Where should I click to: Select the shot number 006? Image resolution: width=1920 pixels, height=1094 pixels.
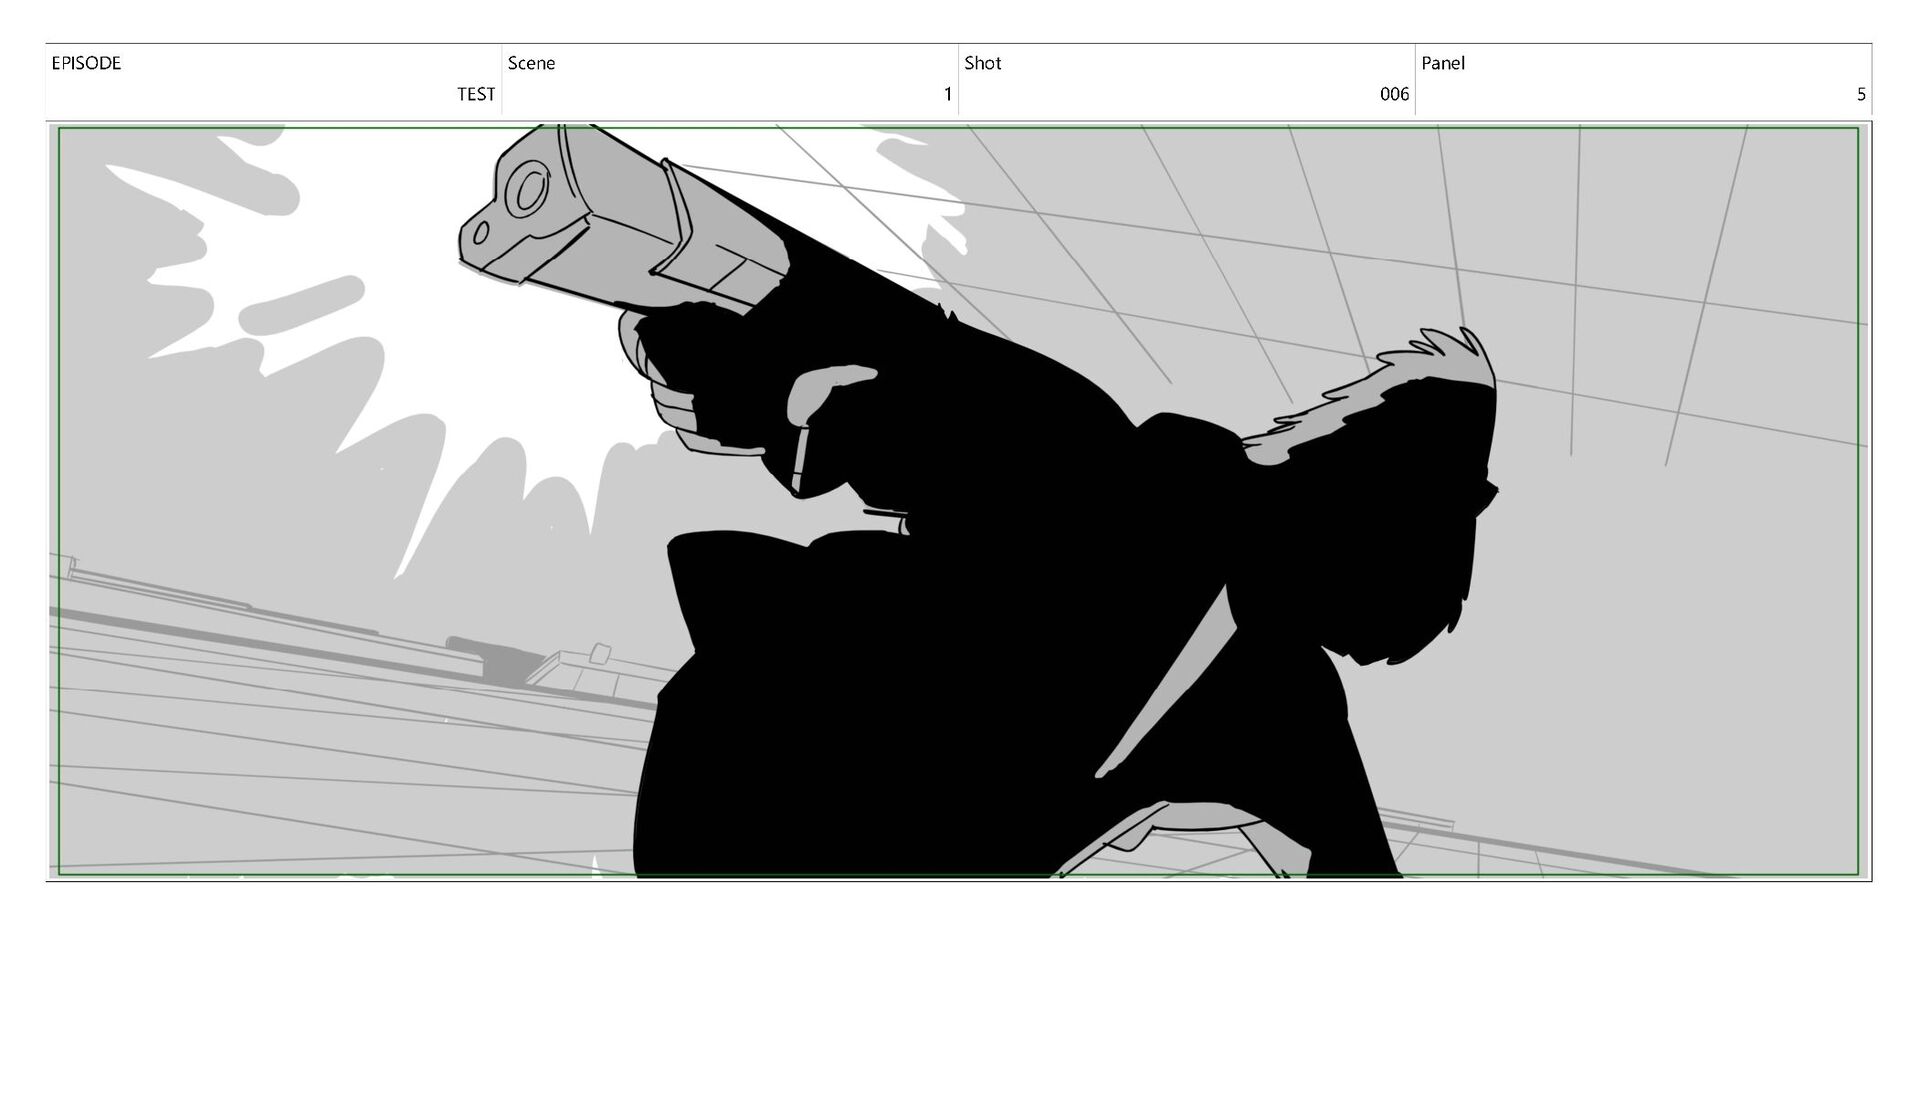coord(1394,94)
